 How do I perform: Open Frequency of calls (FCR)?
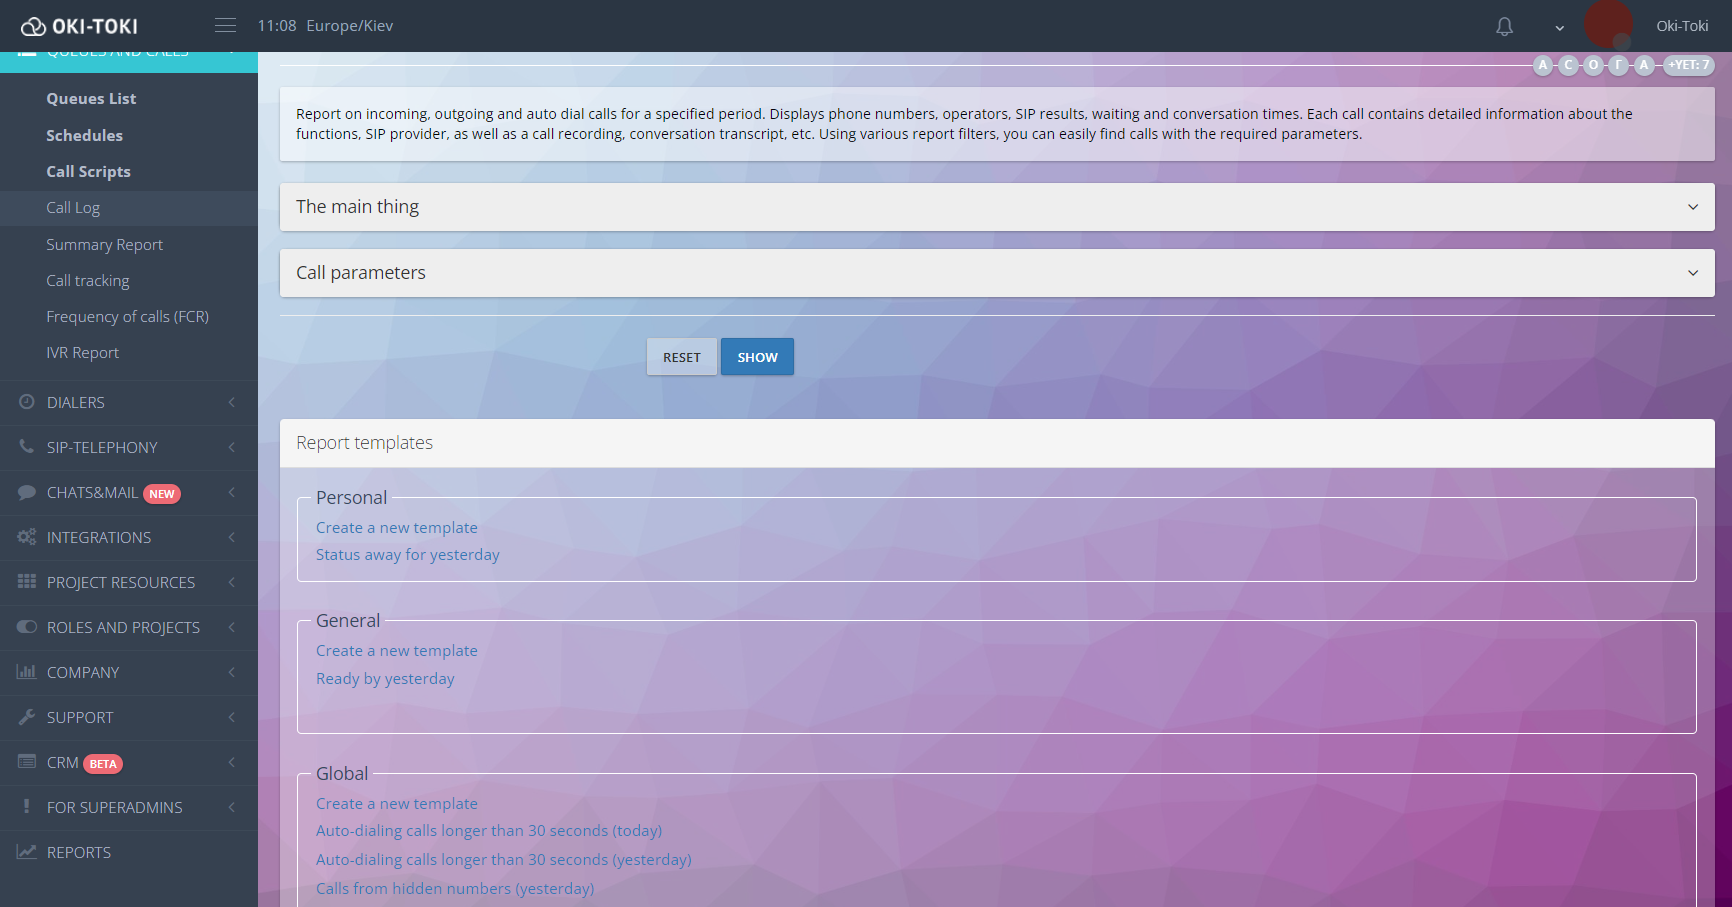tap(127, 316)
